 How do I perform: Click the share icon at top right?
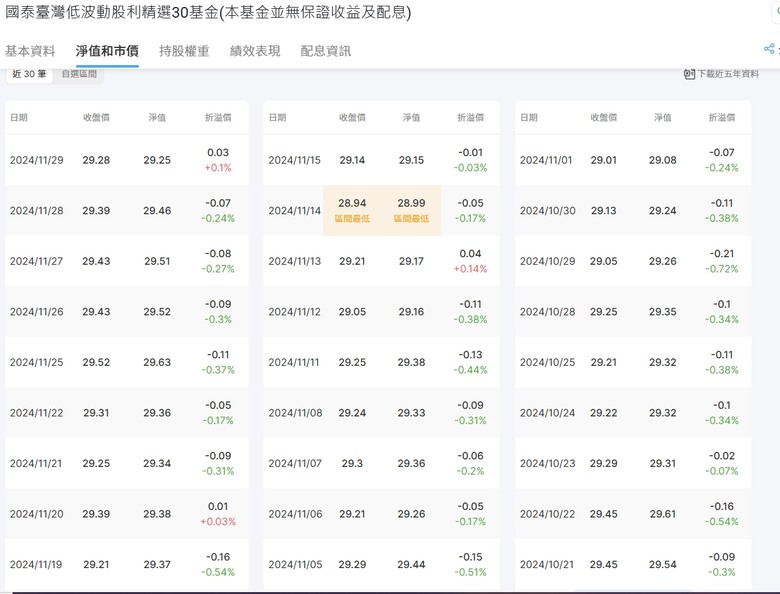point(769,49)
